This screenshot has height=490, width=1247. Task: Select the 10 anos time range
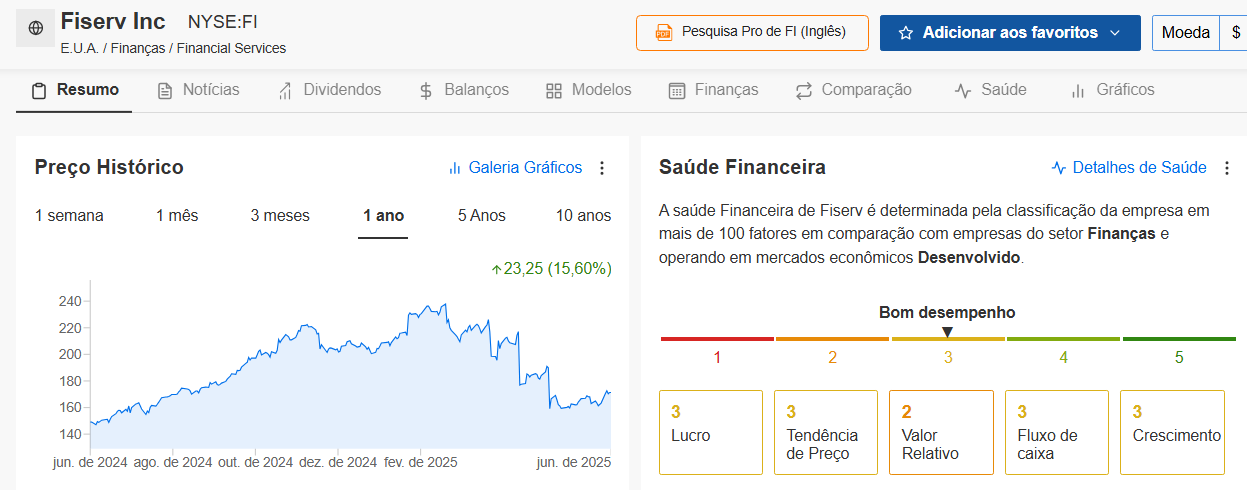coord(583,216)
